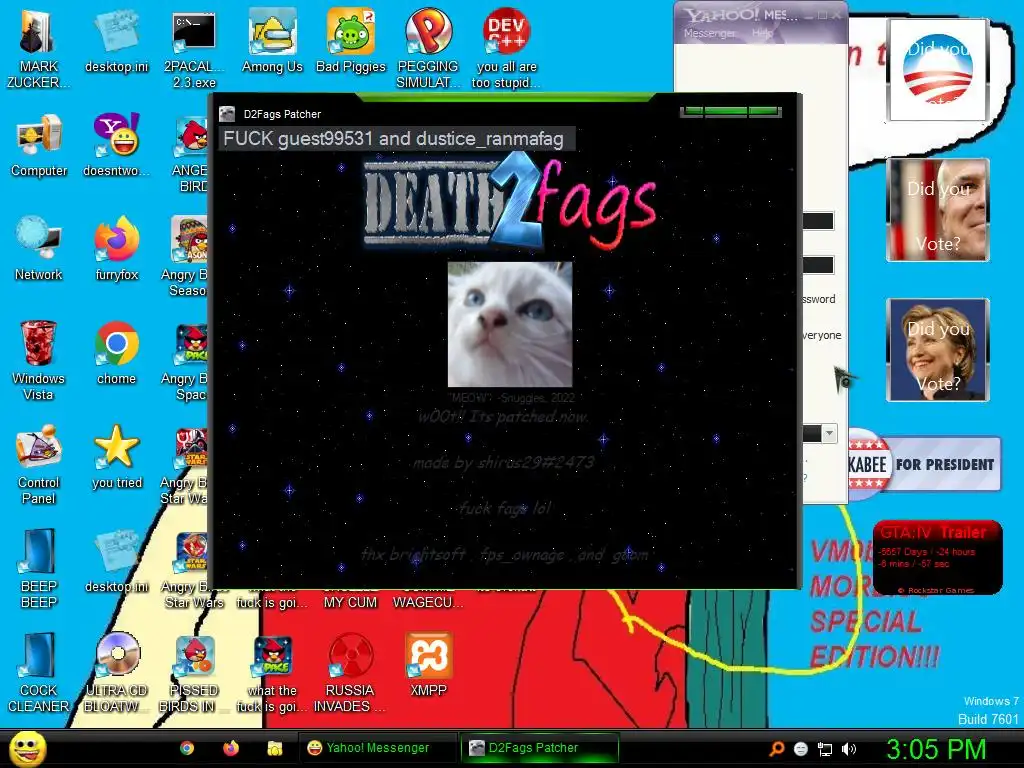Click the 'w00t! Its patched now.' text
This screenshot has width=1024, height=768.
click(x=503, y=417)
